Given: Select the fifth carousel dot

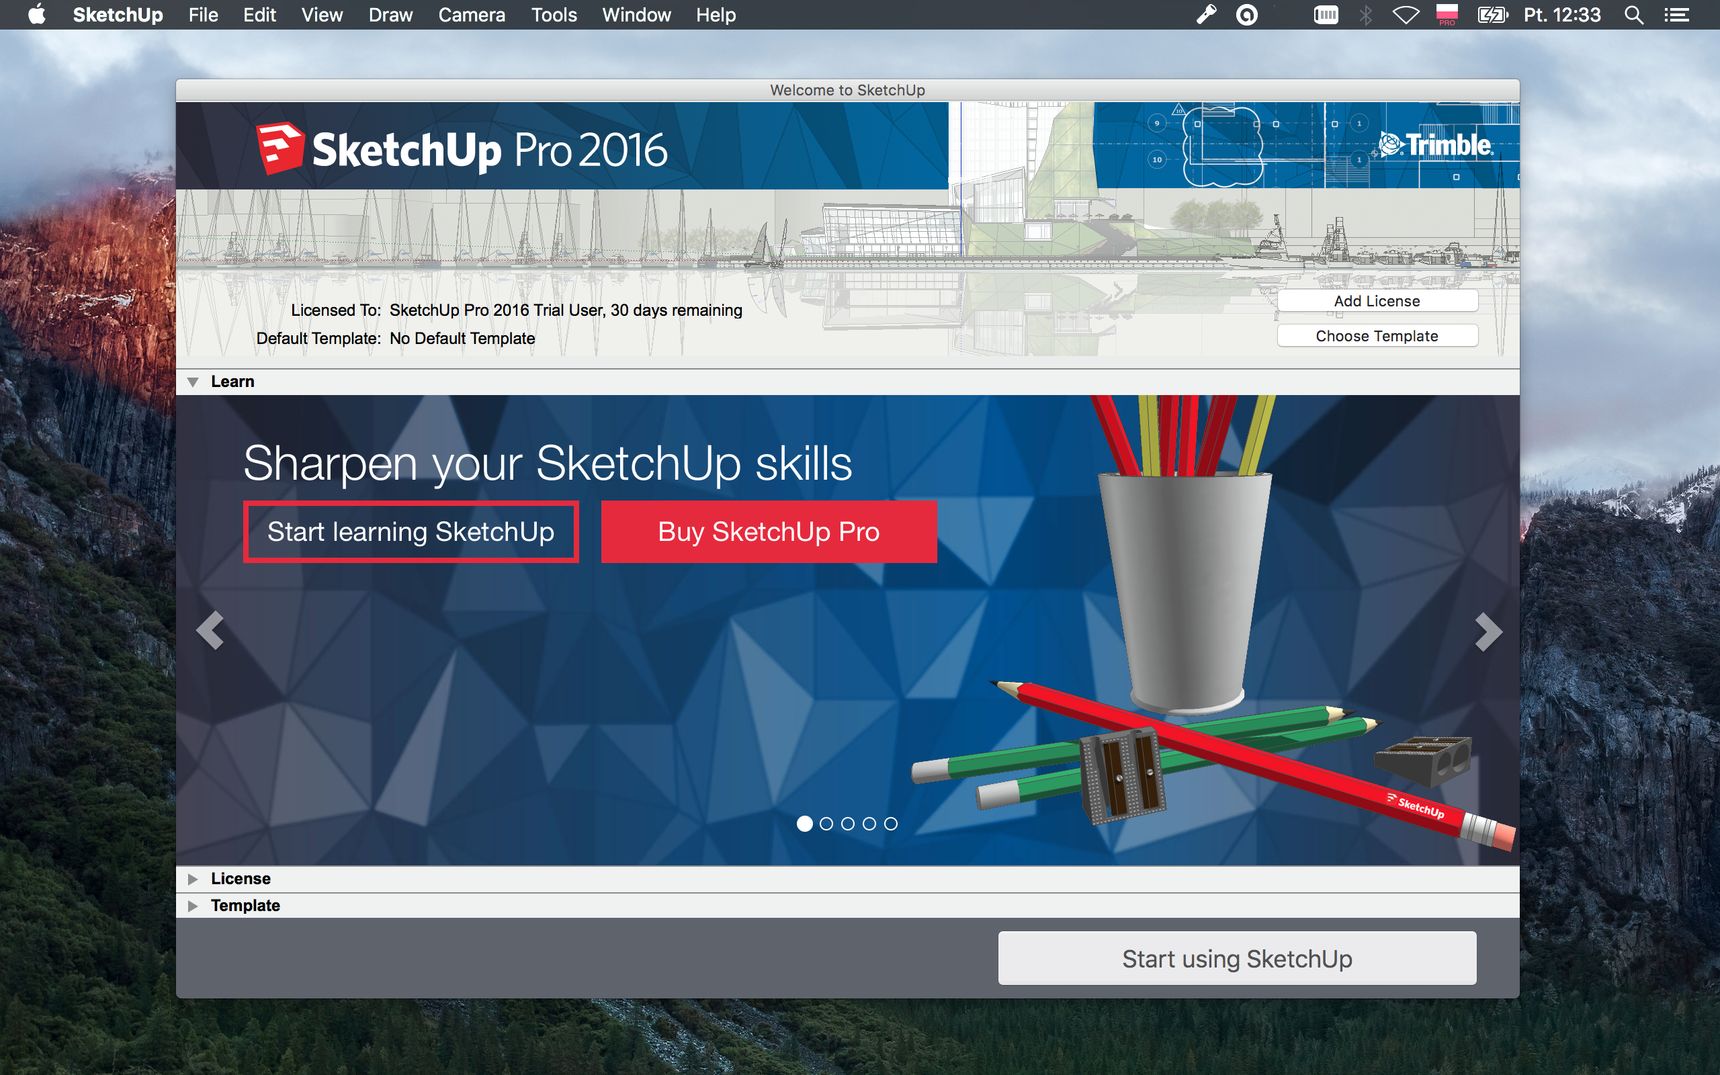Looking at the screenshot, I should click(891, 824).
